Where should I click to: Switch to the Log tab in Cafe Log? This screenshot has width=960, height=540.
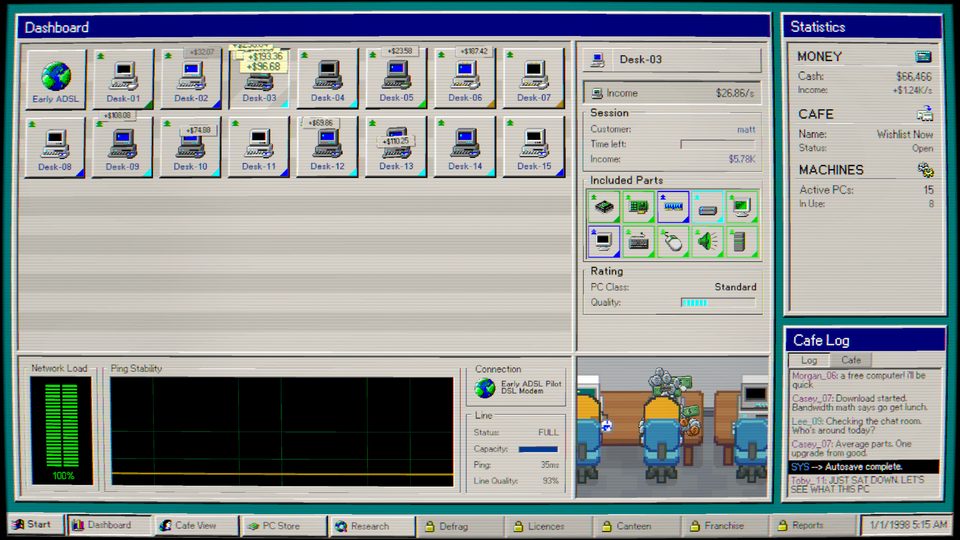pos(809,360)
